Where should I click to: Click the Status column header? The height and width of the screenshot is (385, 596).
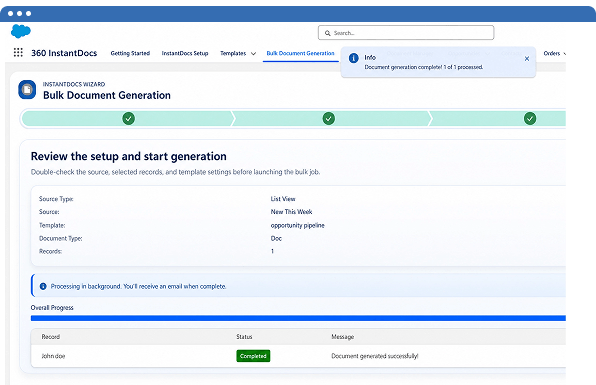point(244,337)
